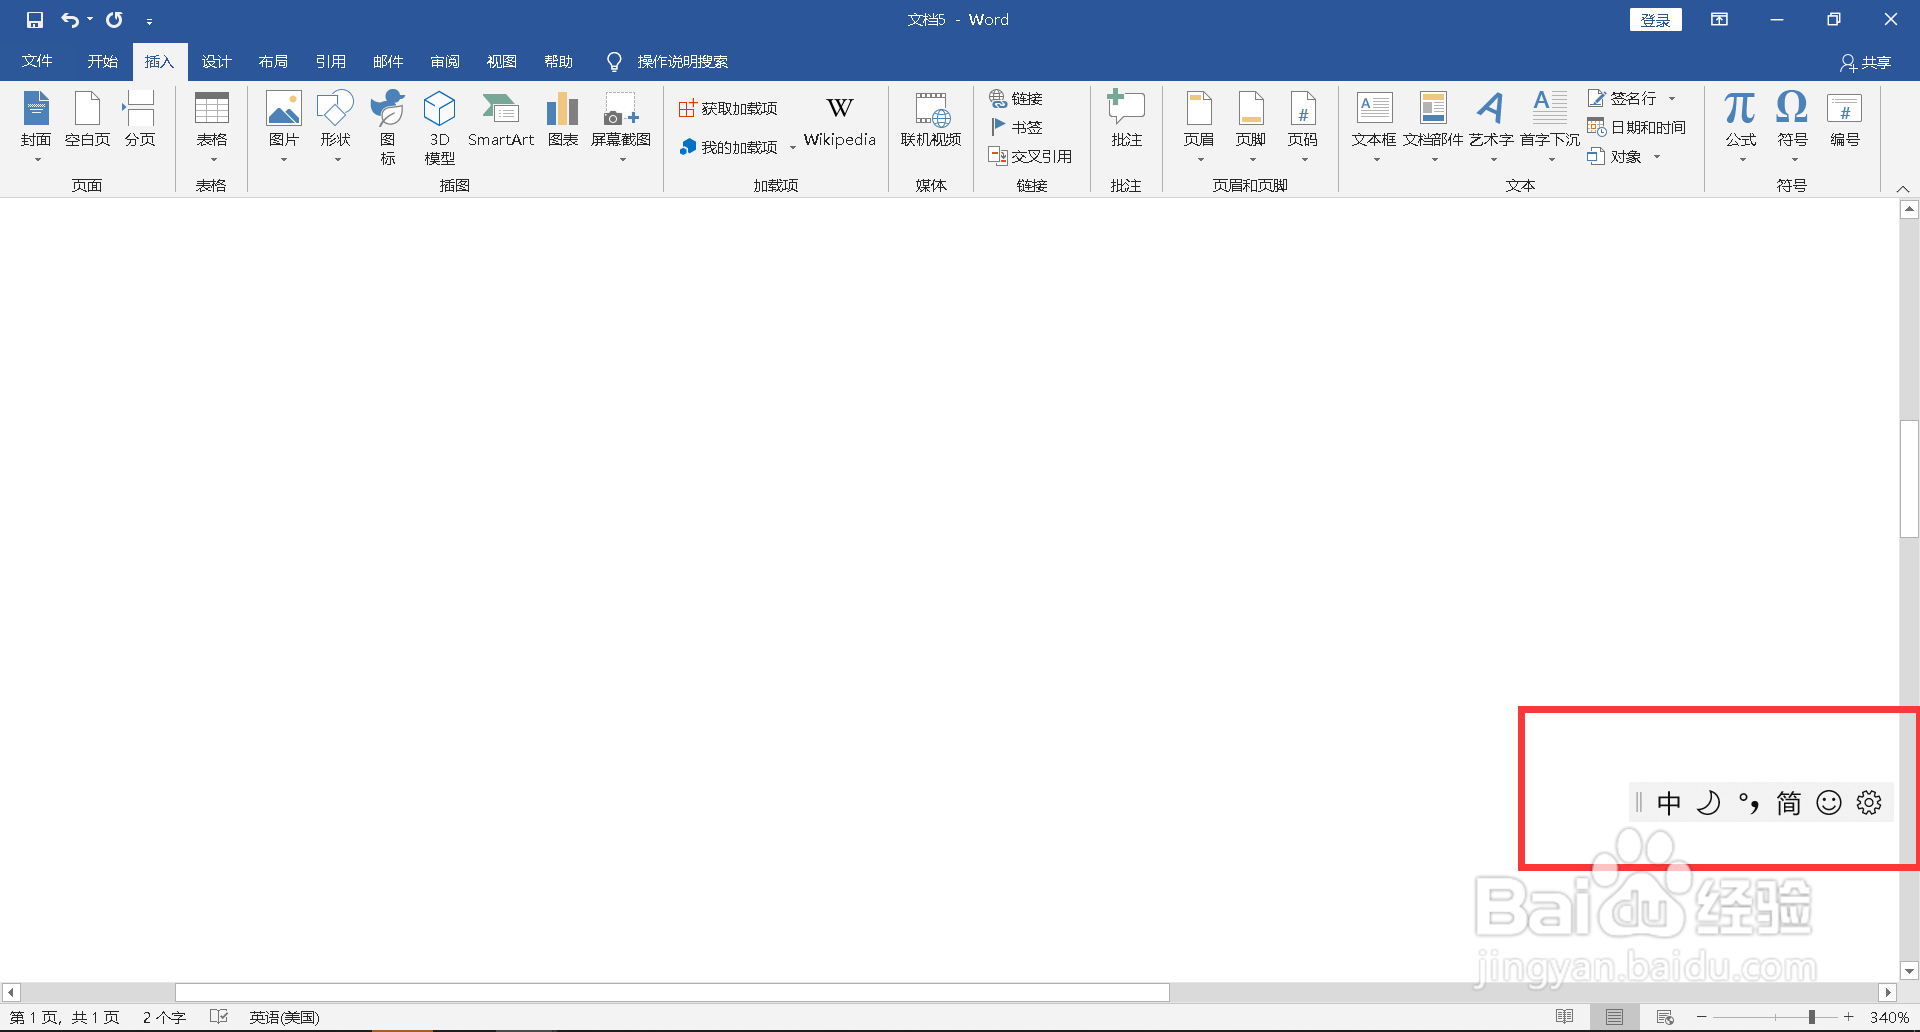
Task: Save the document with the floppy disk icon
Action: 35,20
